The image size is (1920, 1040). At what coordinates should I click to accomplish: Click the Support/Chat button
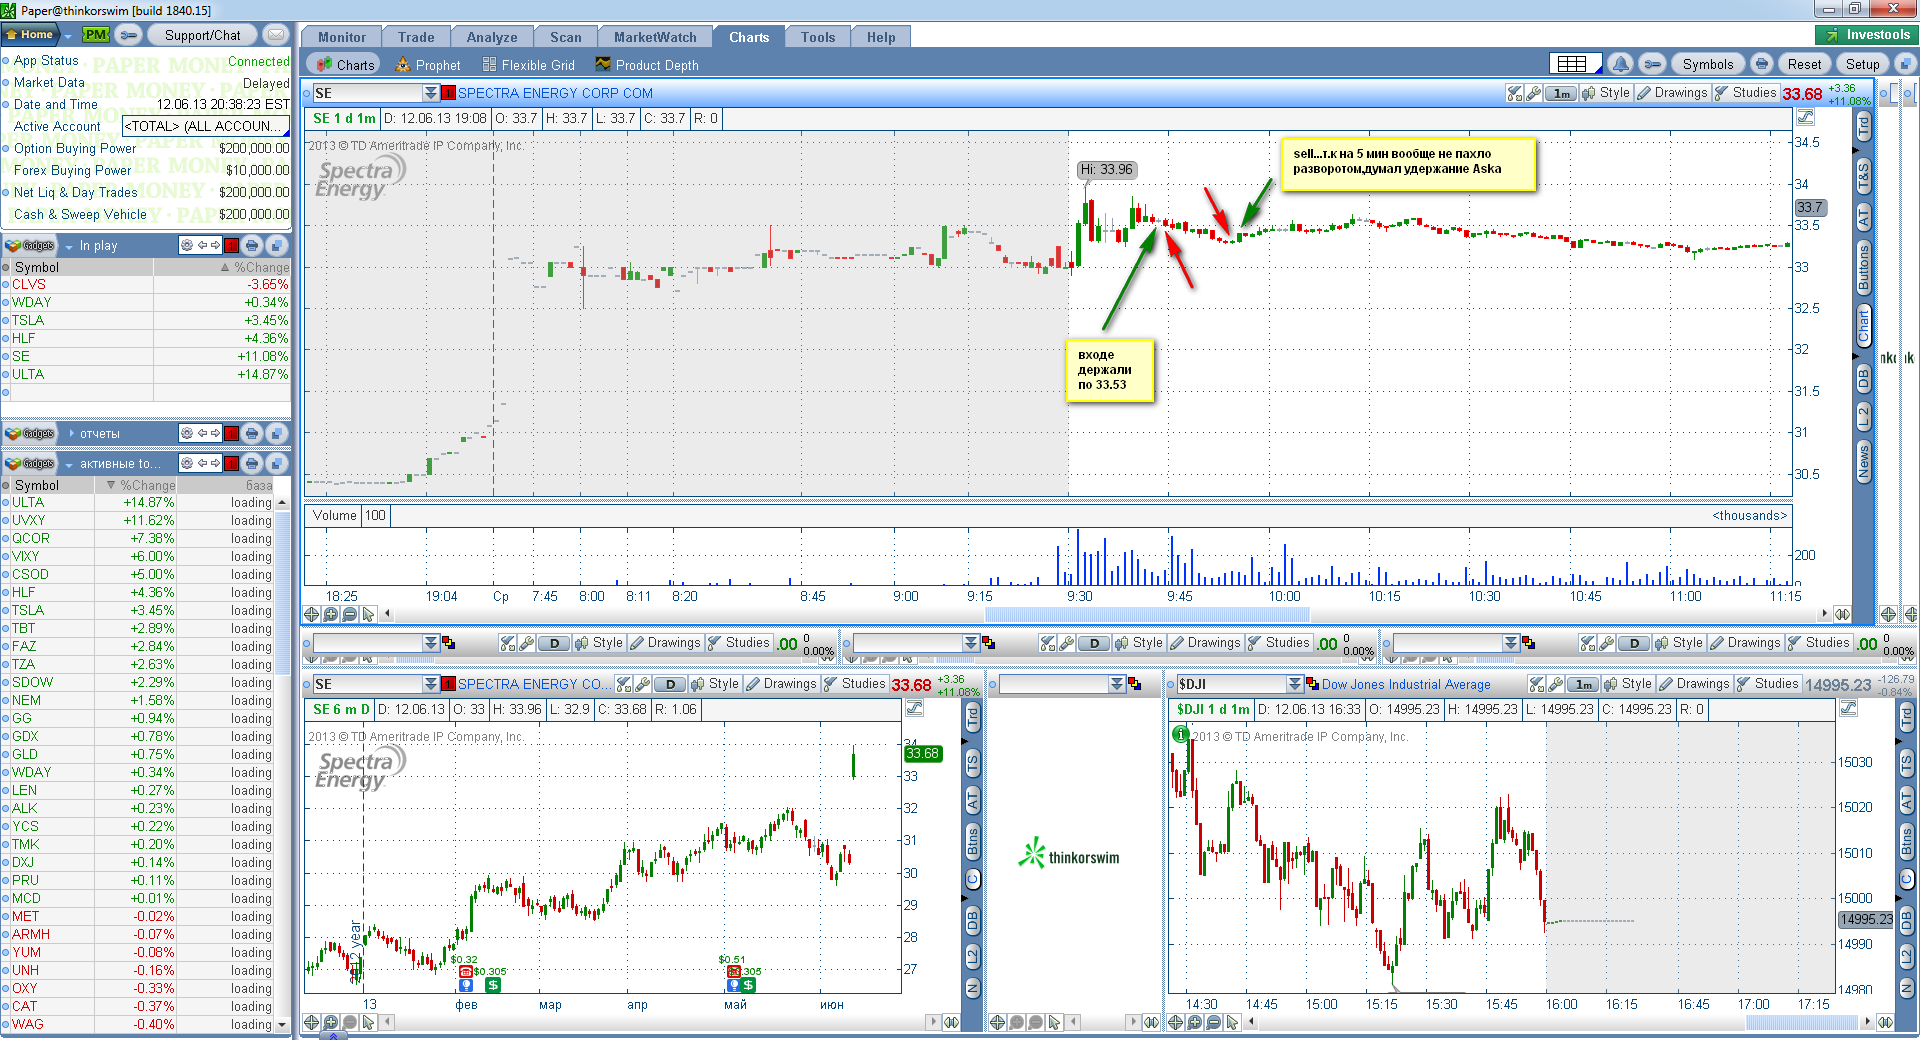[x=202, y=35]
